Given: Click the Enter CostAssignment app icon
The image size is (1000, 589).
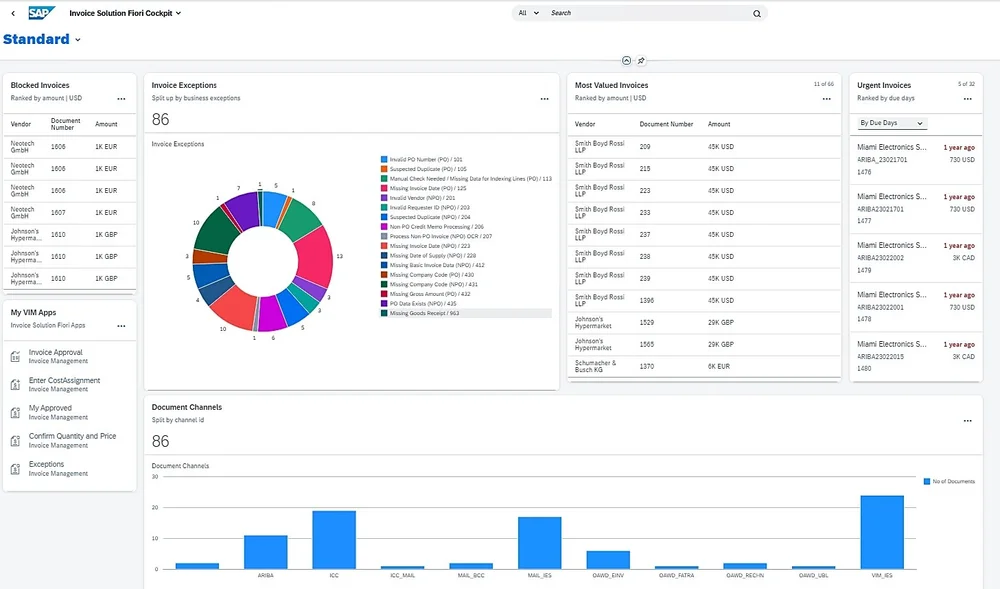Looking at the screenshot, I should pyautogui.click(x=15, y=385).
